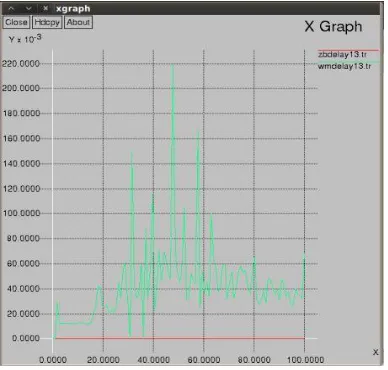Viewport: 388px width, 370px height.
Task: Click the 0.0000 y-axis label
Action: click(x=25, y=338)
